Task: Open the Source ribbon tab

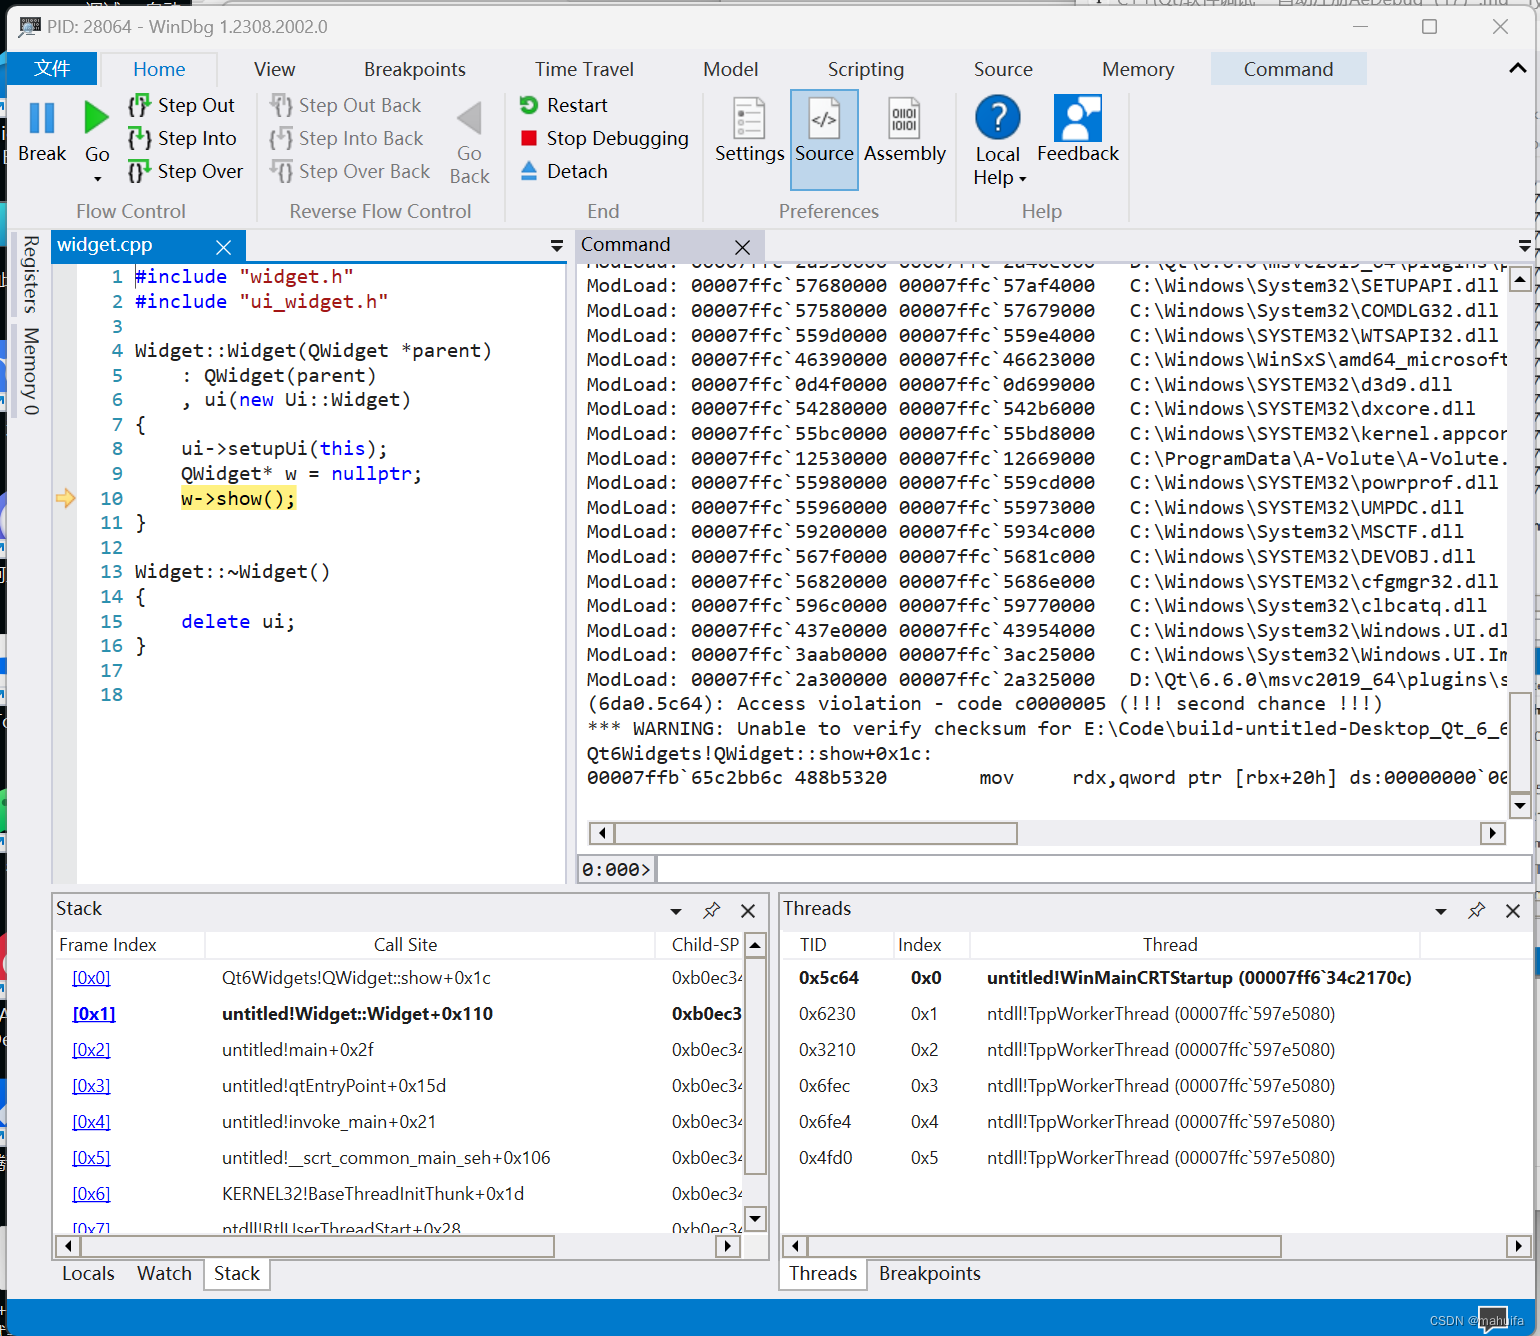Action: click(1003, 69)
